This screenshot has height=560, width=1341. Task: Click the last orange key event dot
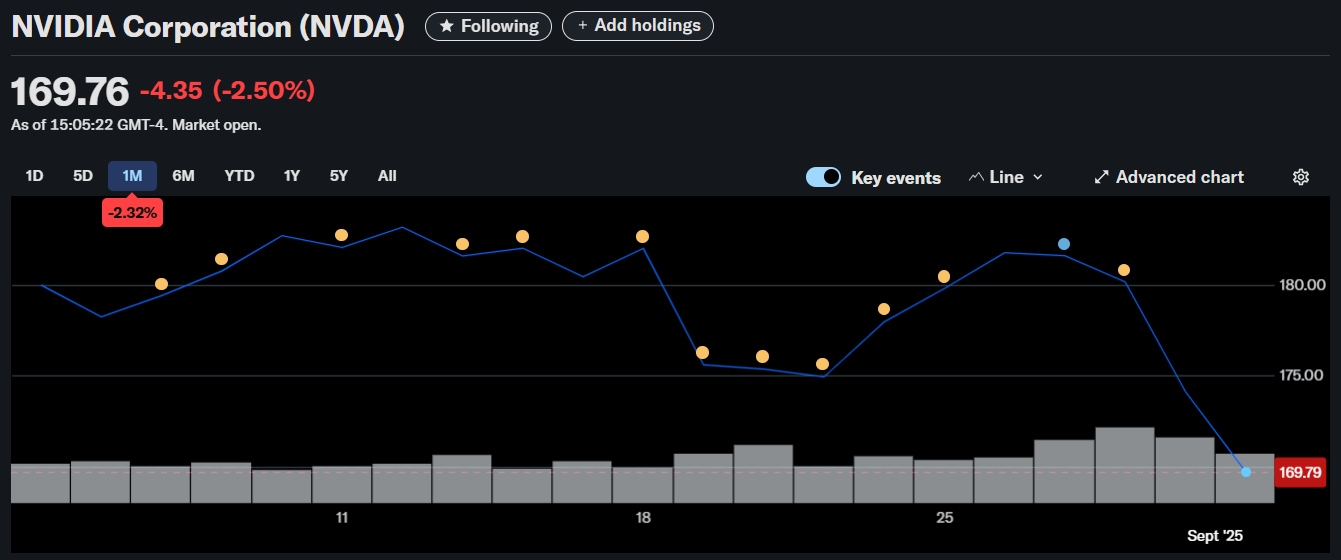click(x=1124, y=270)
